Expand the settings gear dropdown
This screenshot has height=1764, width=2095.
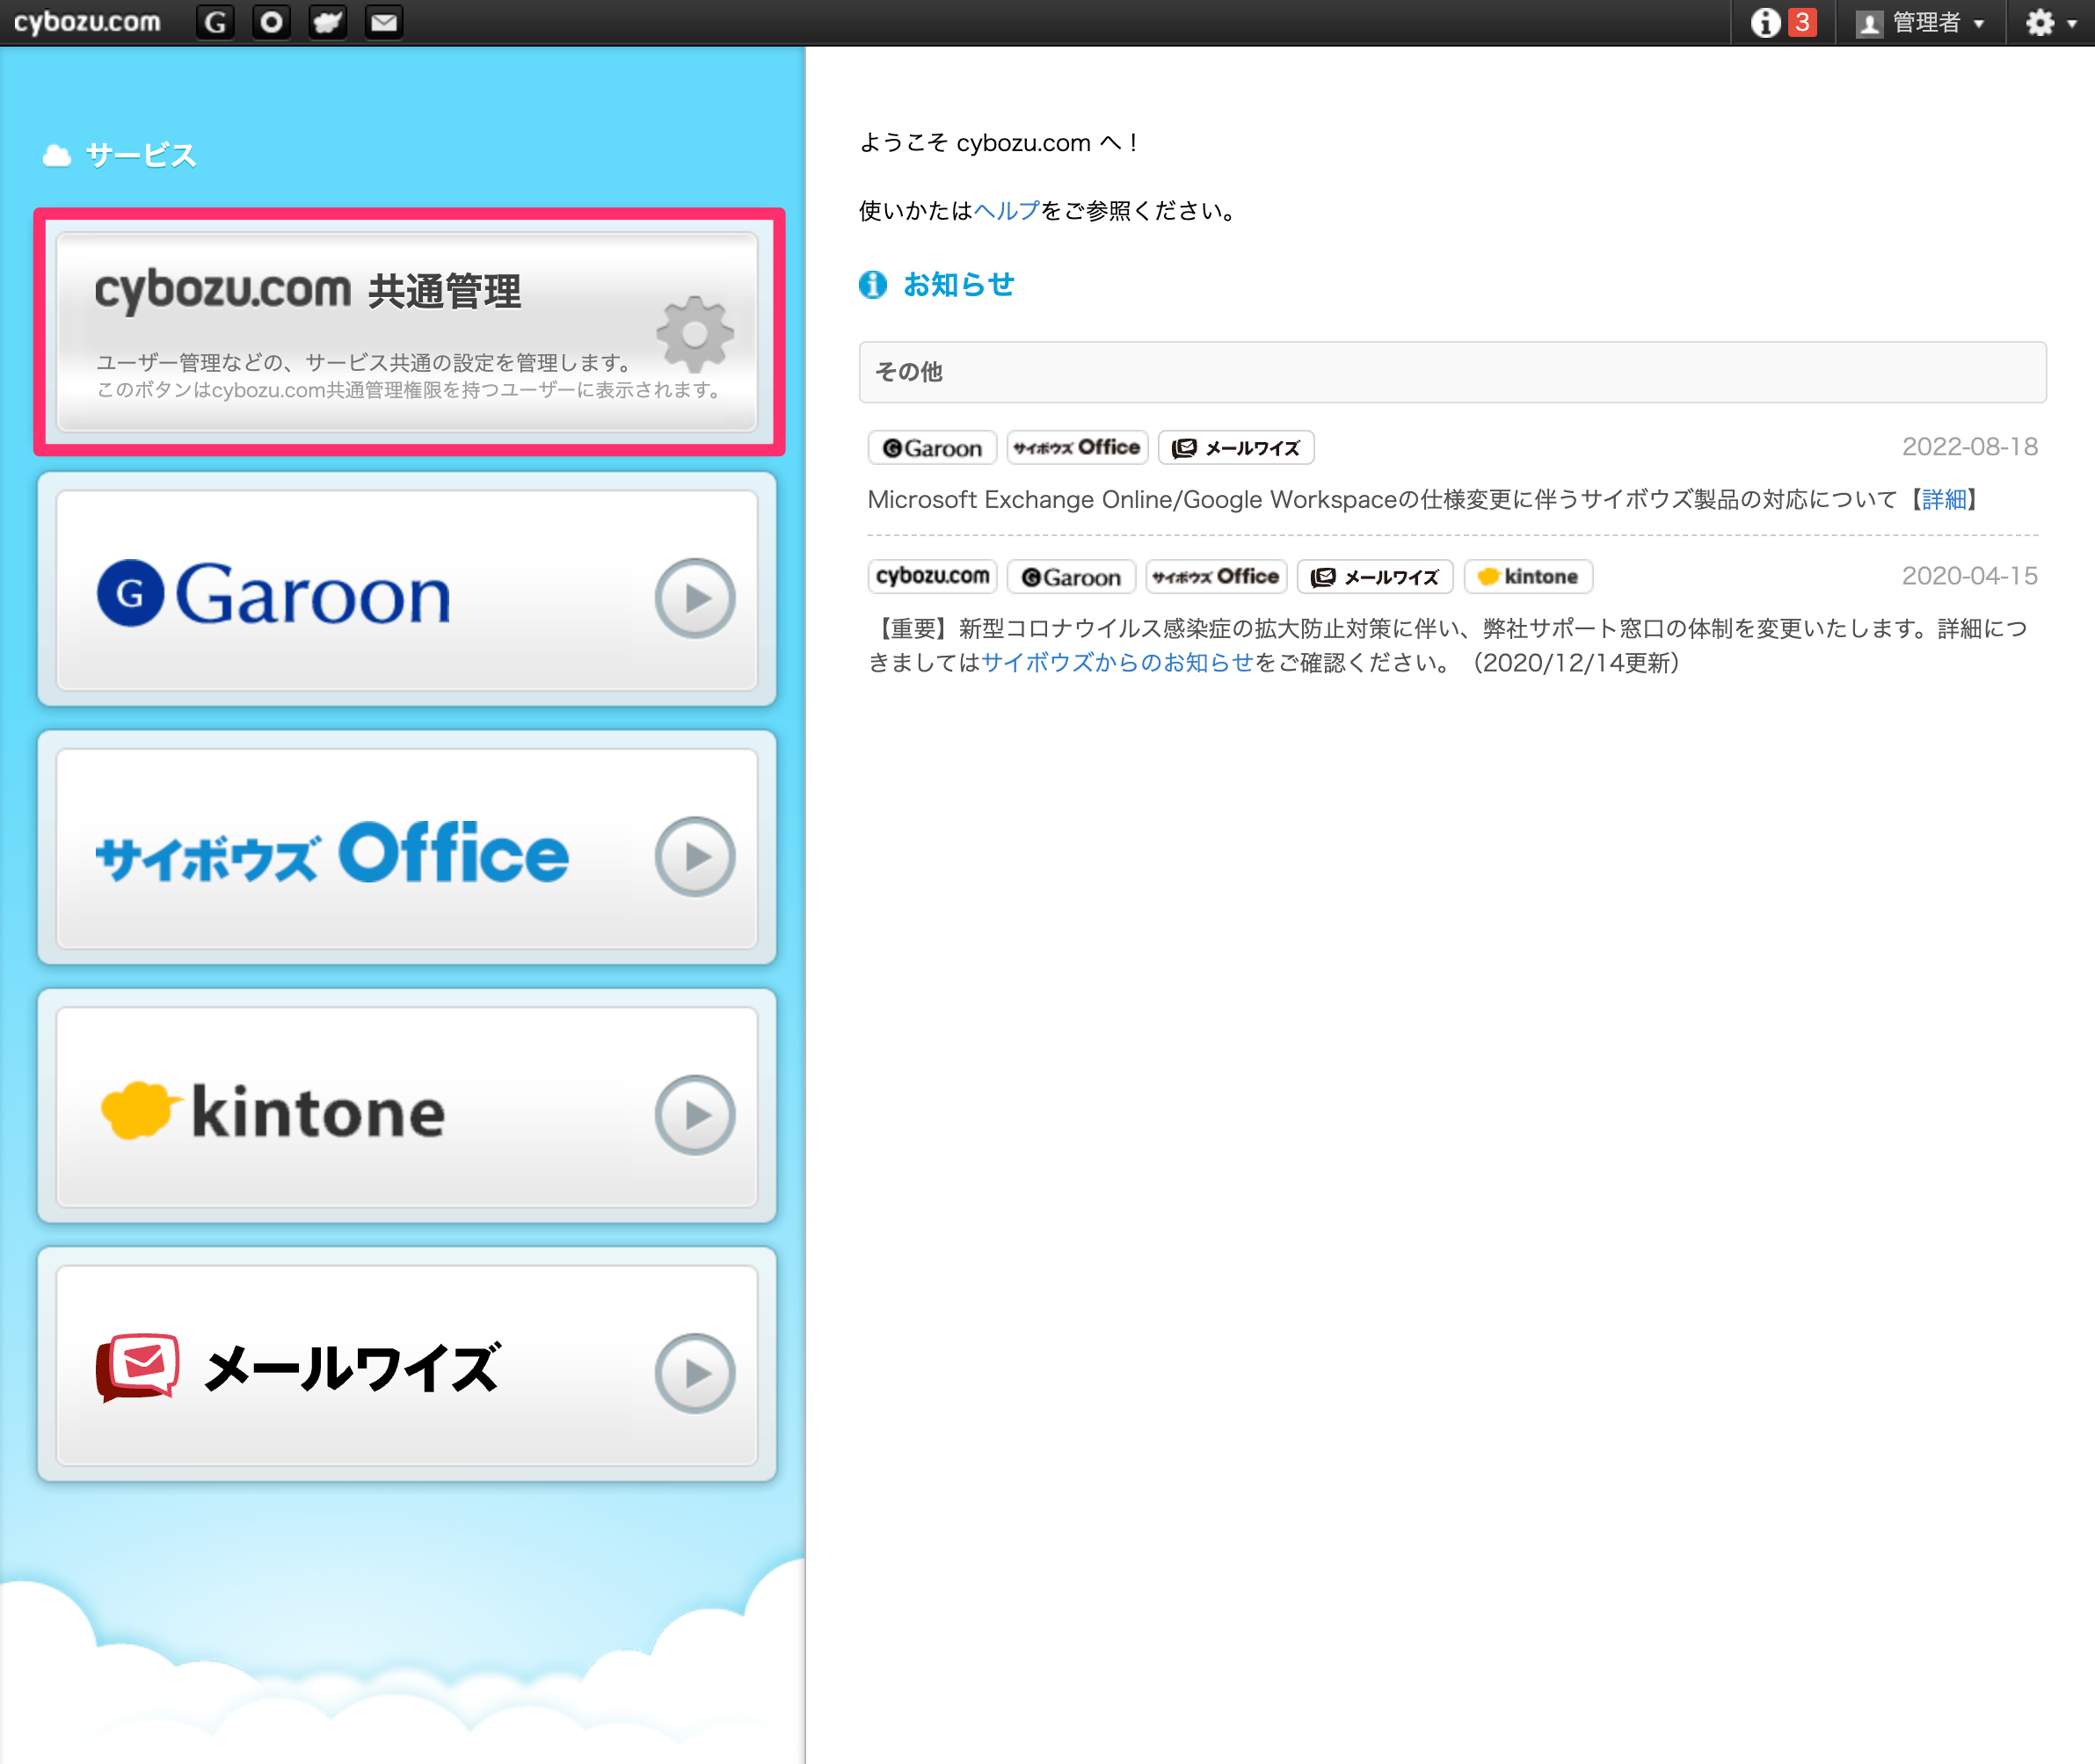(2050, 22)
